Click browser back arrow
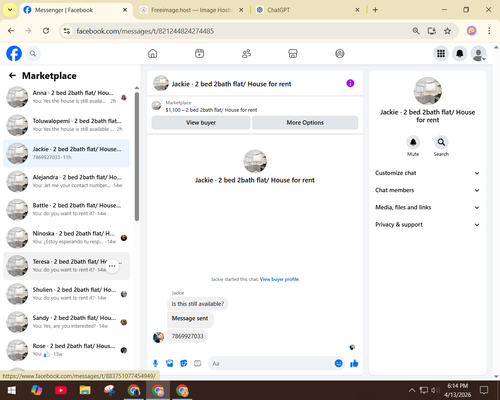Screen dimensions: 500x400 point(11,31)
